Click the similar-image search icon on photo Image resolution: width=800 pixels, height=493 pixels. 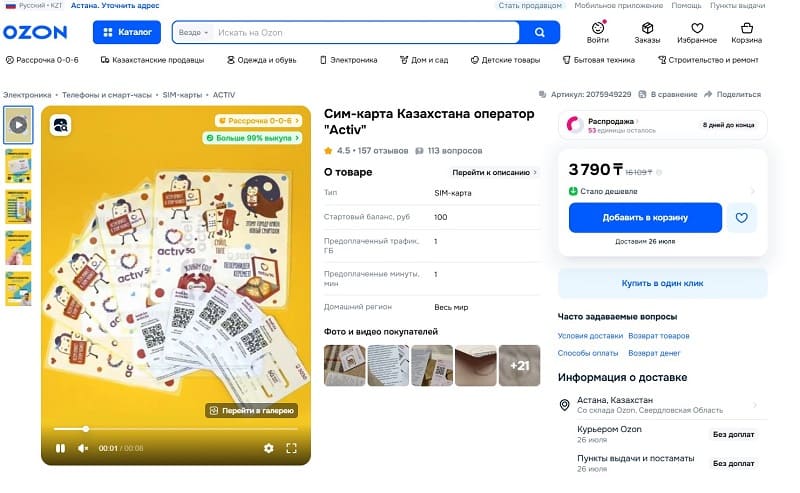pos(61,125)
